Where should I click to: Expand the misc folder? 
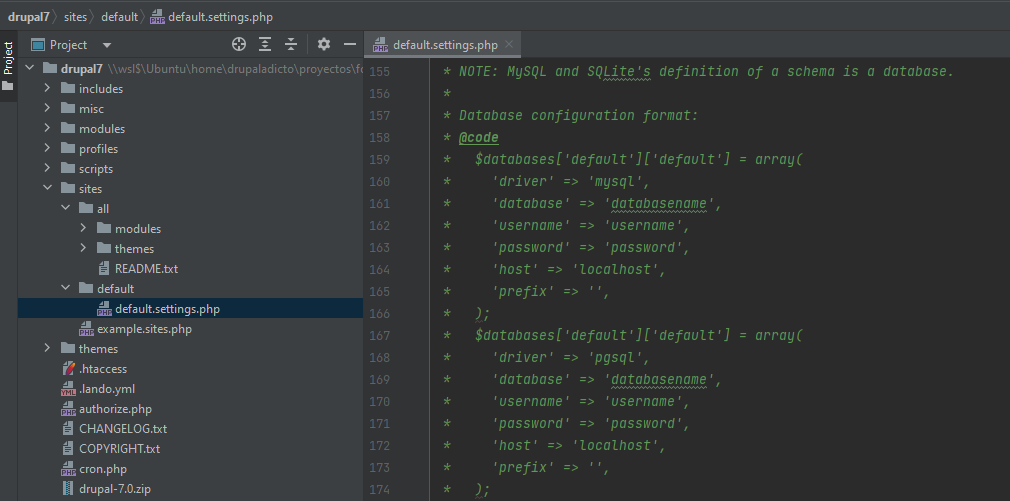coord(47,108)
